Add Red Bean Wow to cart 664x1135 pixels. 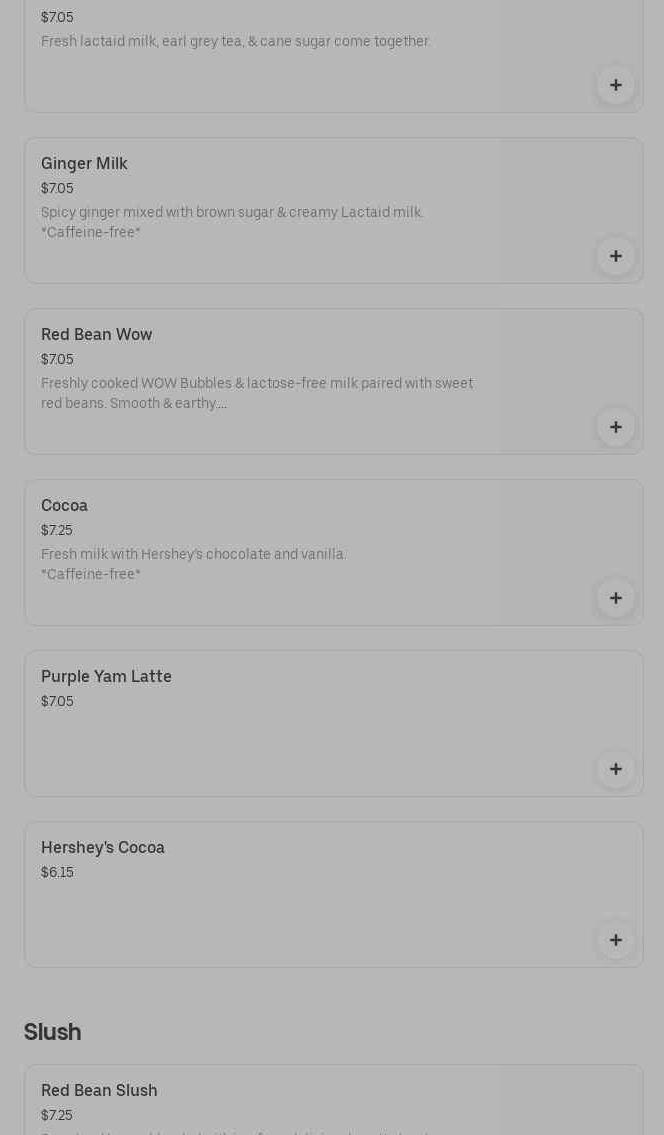(615, 427)
